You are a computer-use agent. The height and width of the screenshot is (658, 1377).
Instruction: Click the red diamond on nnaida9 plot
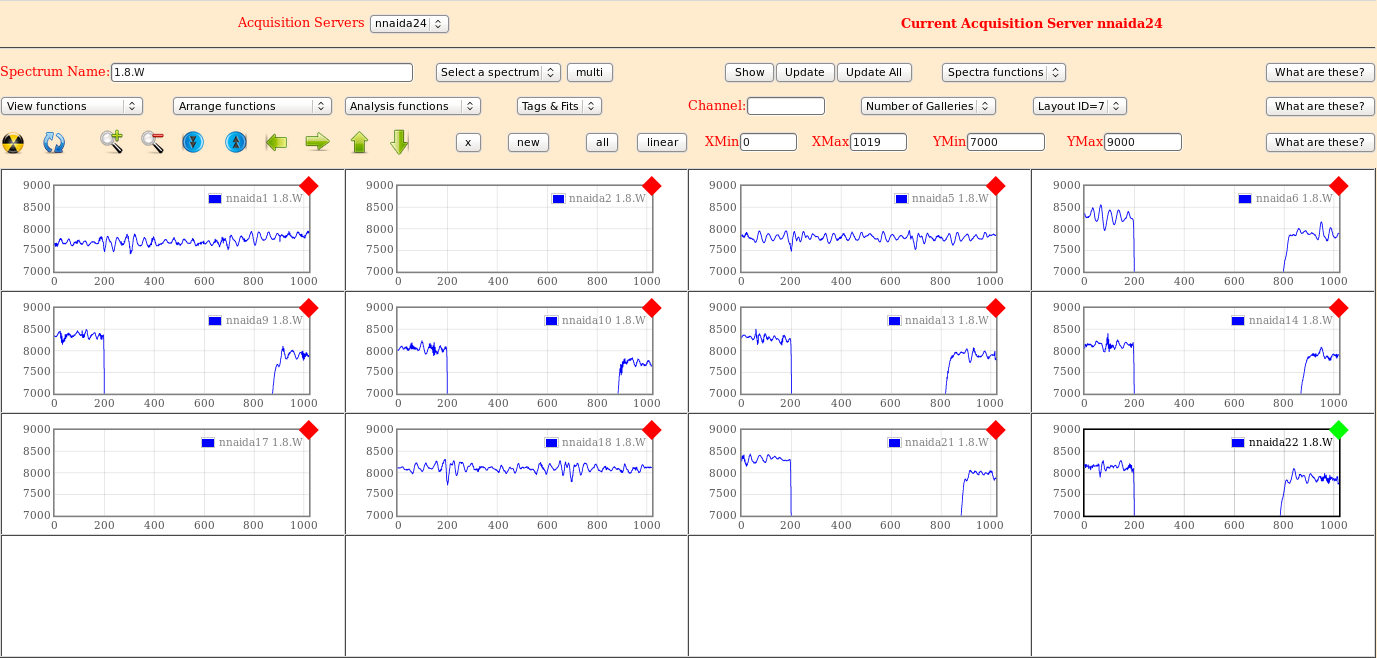coord(308,308)
